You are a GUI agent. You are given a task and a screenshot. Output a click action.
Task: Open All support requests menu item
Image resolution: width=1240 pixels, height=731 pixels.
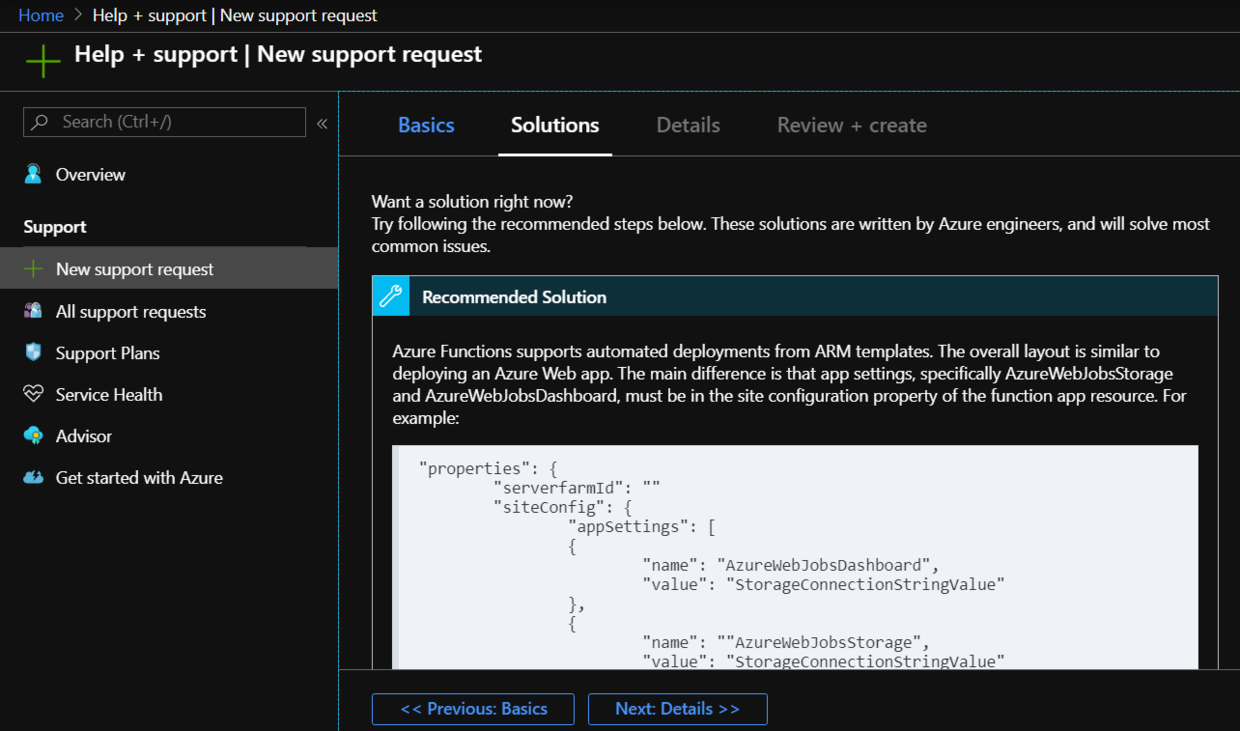point(131,312)
